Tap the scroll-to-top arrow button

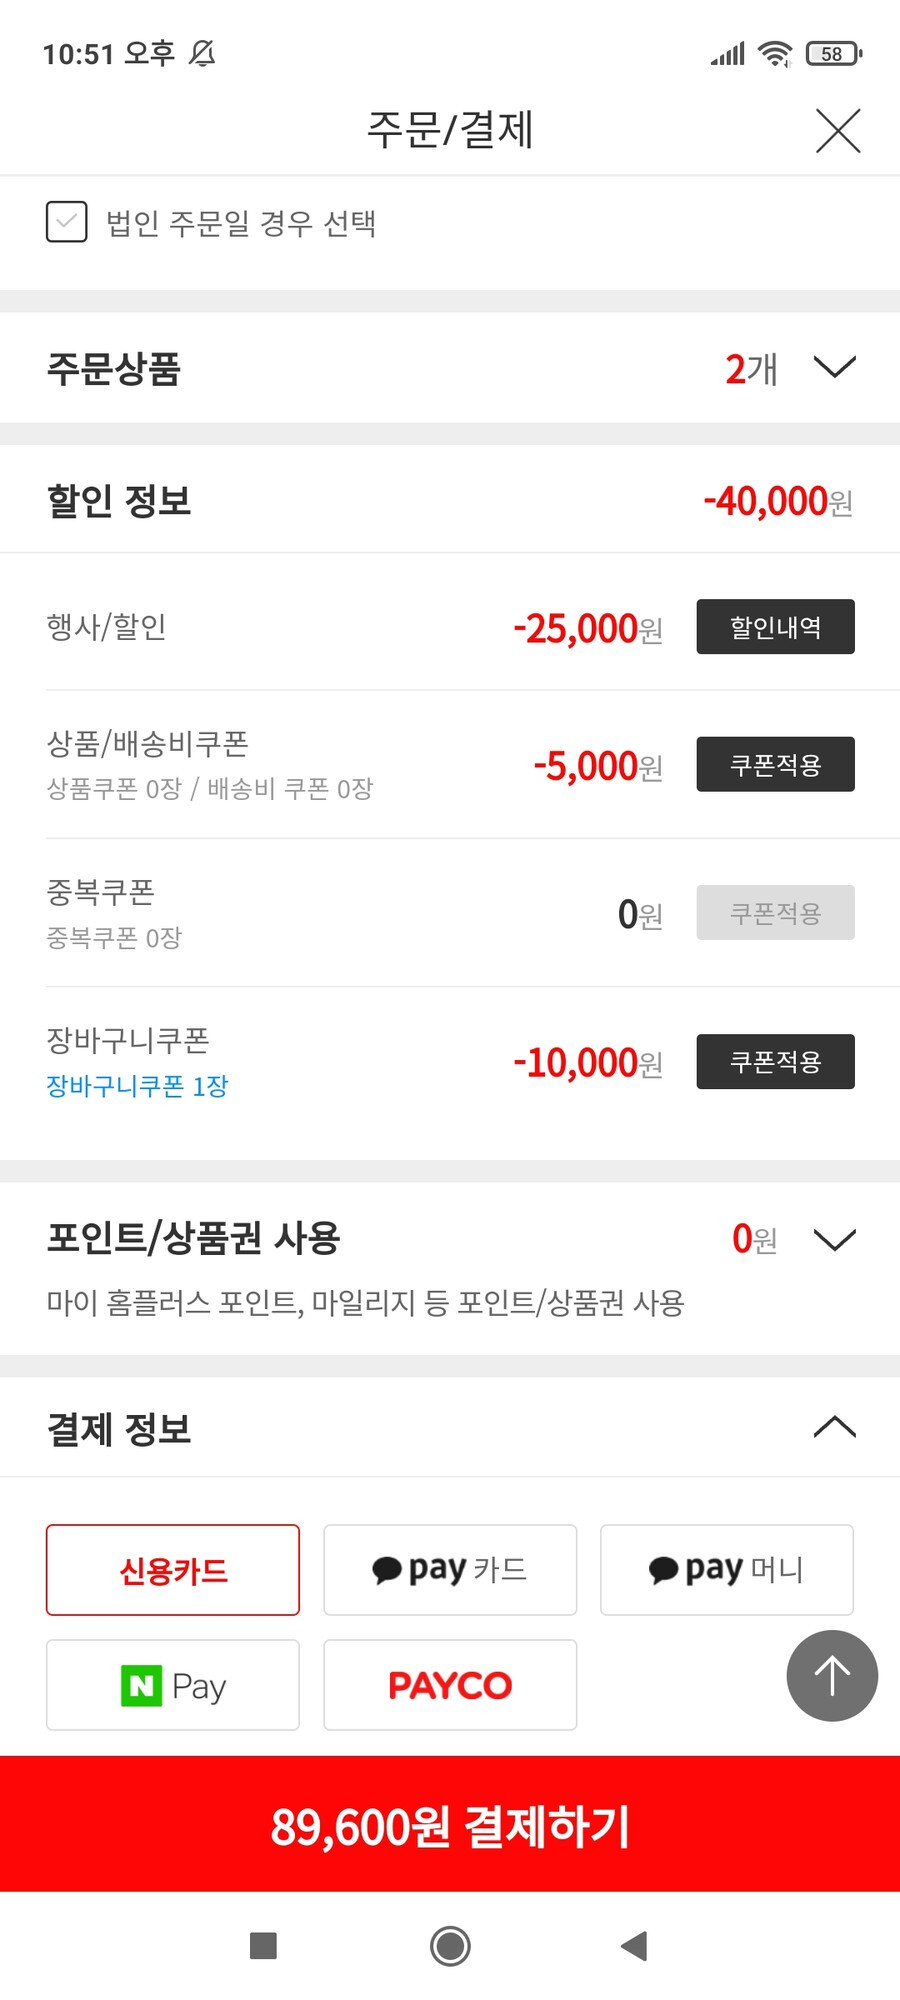pyautogui.click(x=832, y=1675)
